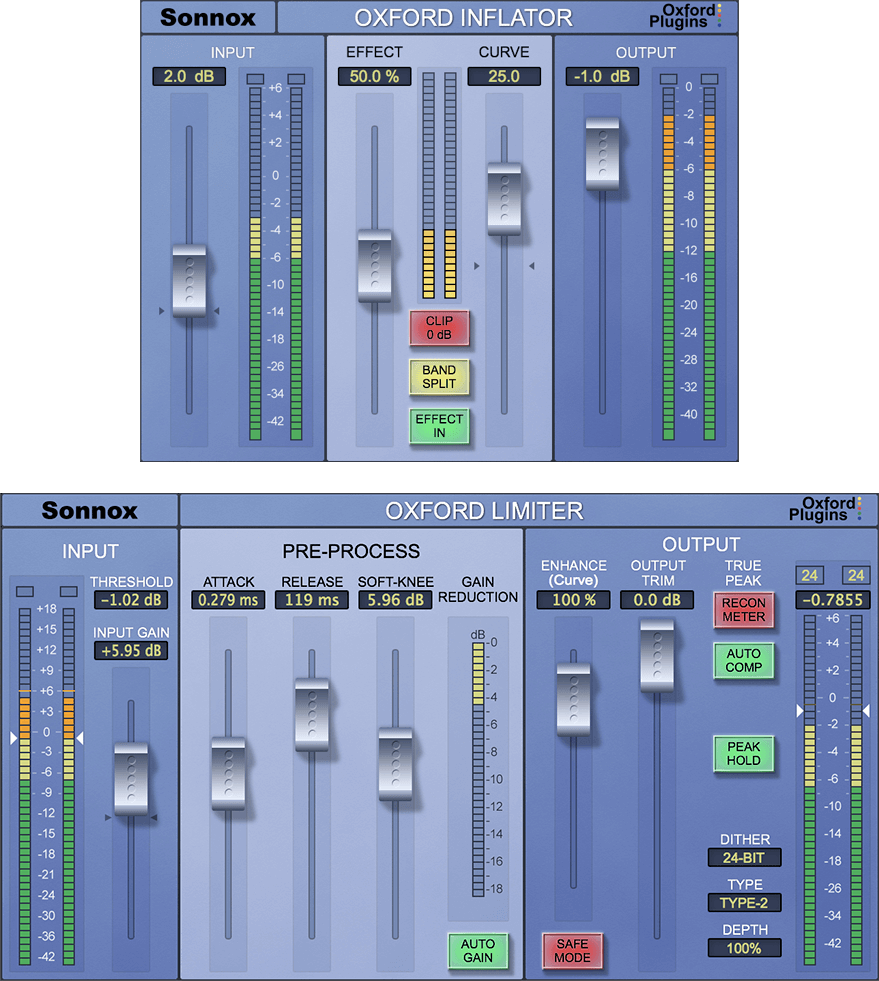Select the THRESHOLD value field showing -1.02 dB
The image size is (879, 981).
131,599
